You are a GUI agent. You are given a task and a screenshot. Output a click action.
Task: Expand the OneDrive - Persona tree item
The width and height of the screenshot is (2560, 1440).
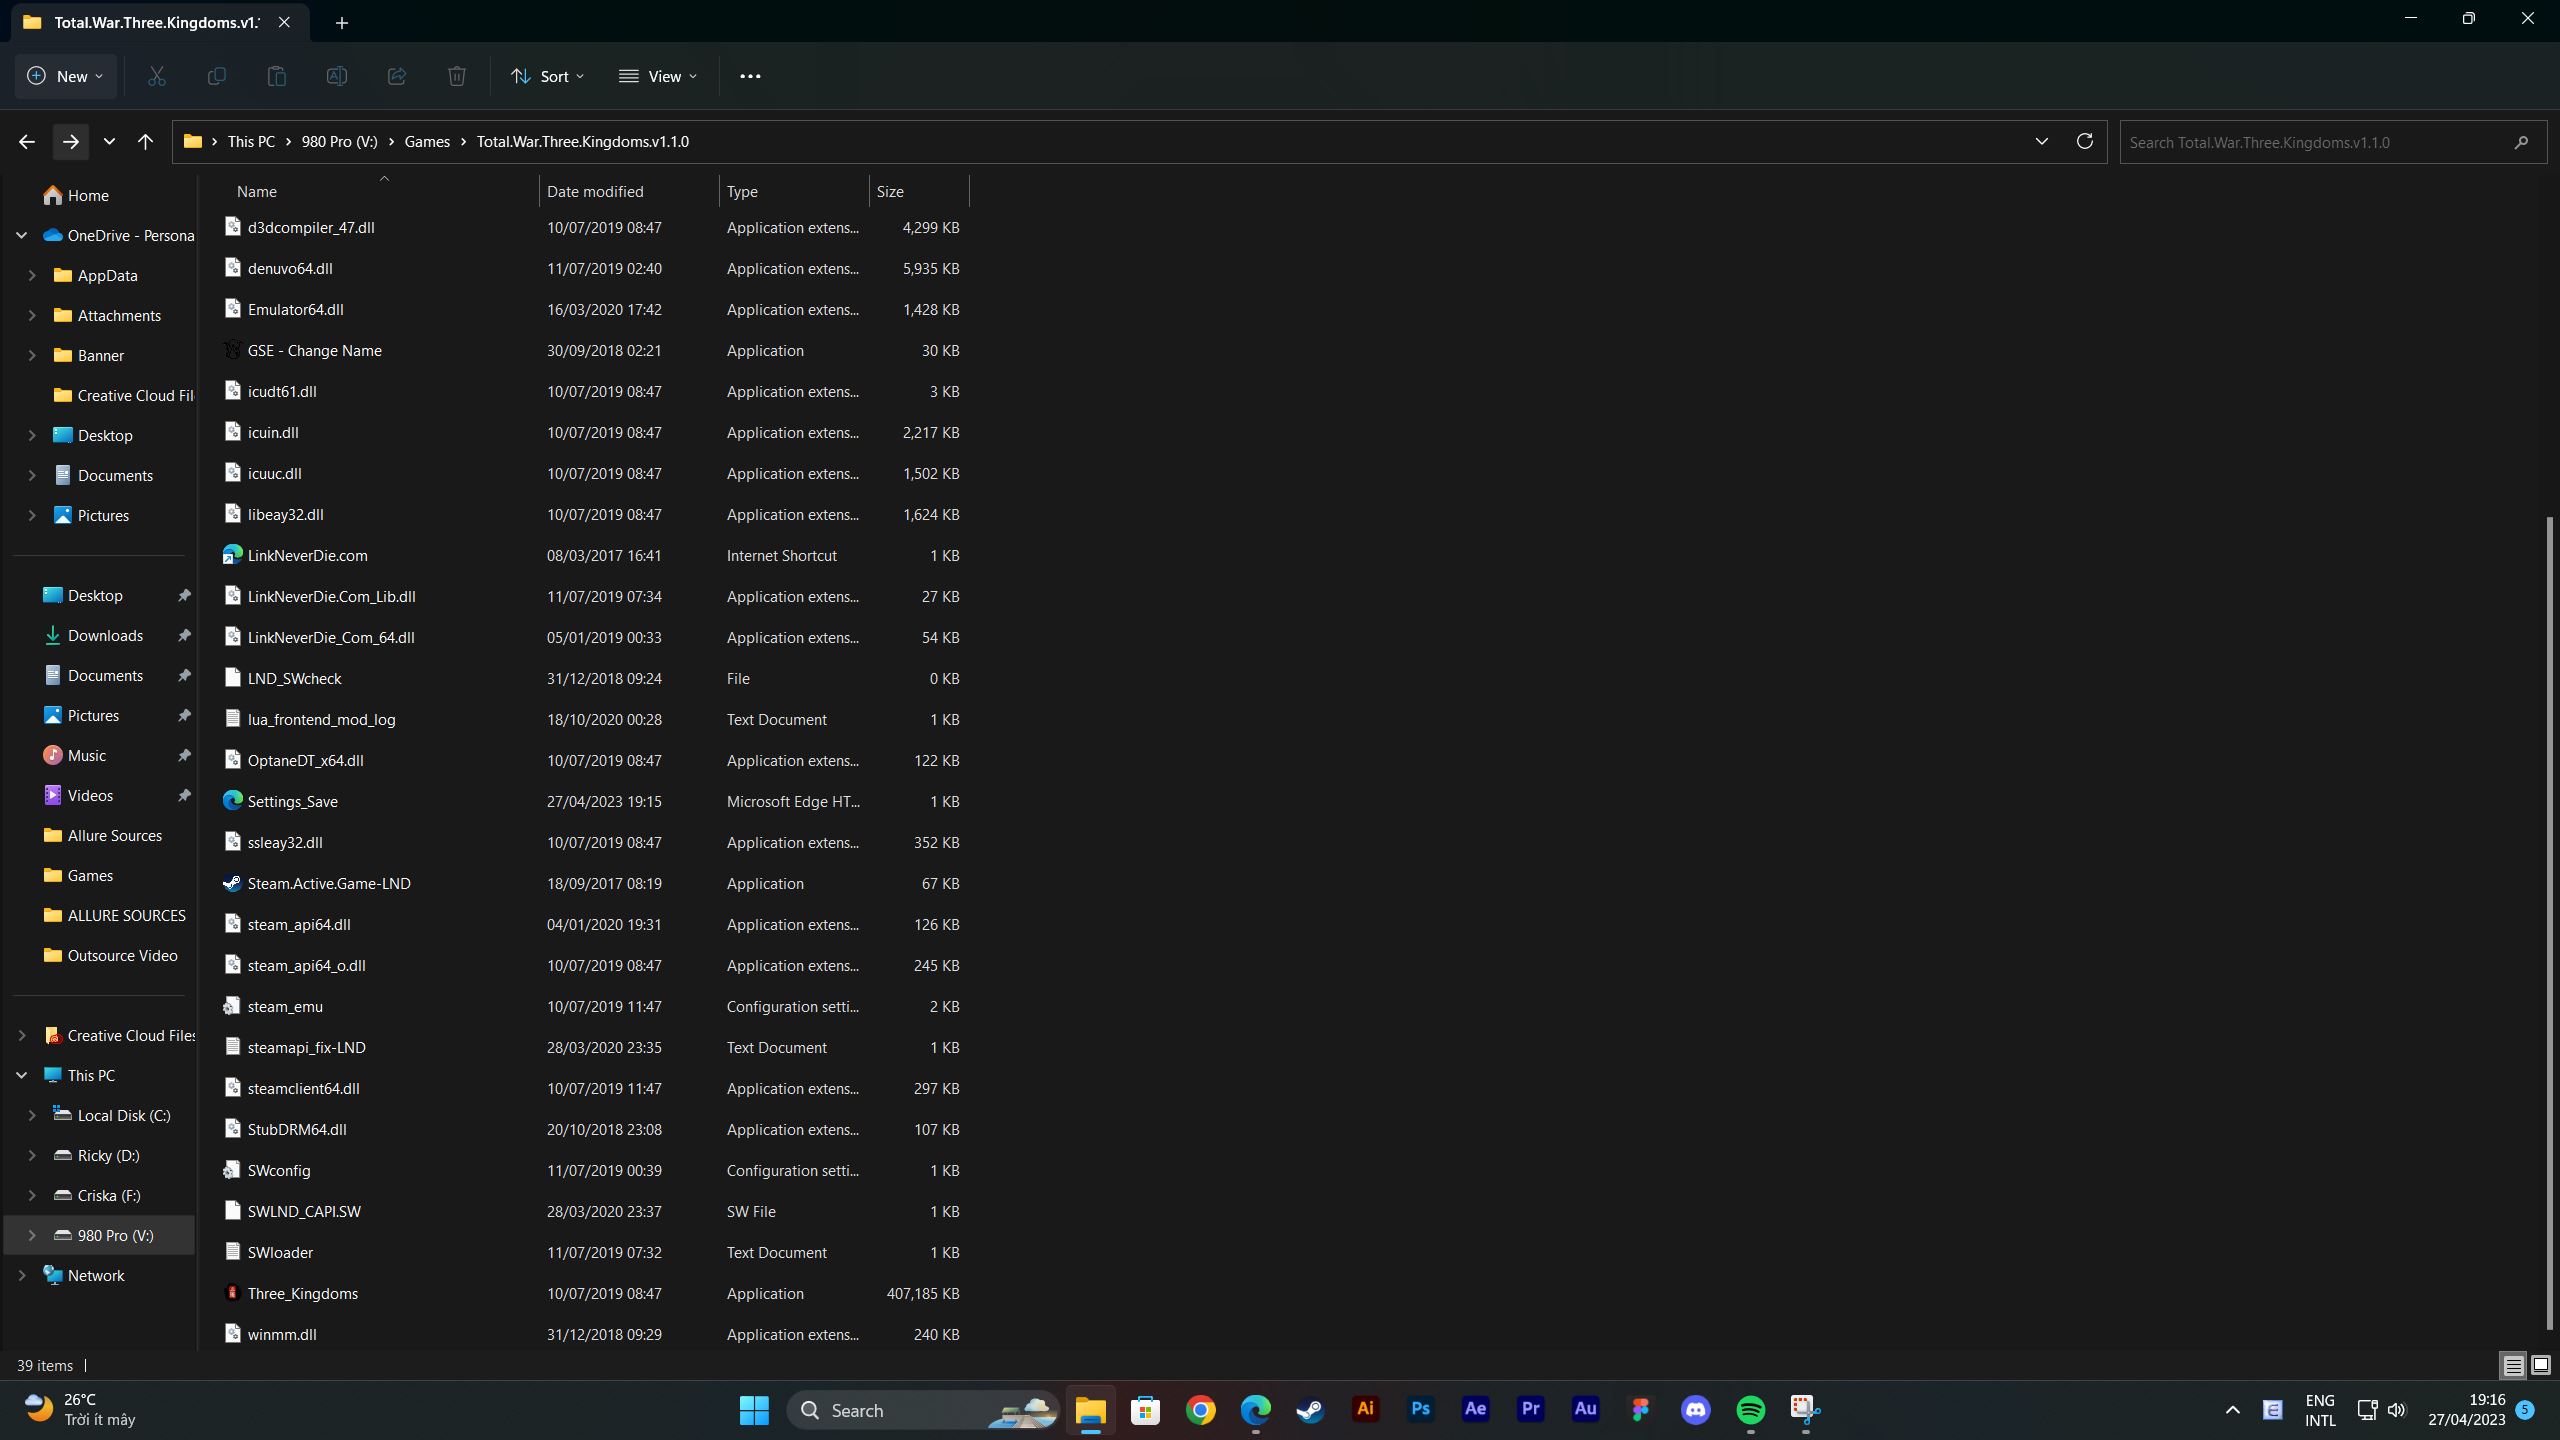[21, 234]
